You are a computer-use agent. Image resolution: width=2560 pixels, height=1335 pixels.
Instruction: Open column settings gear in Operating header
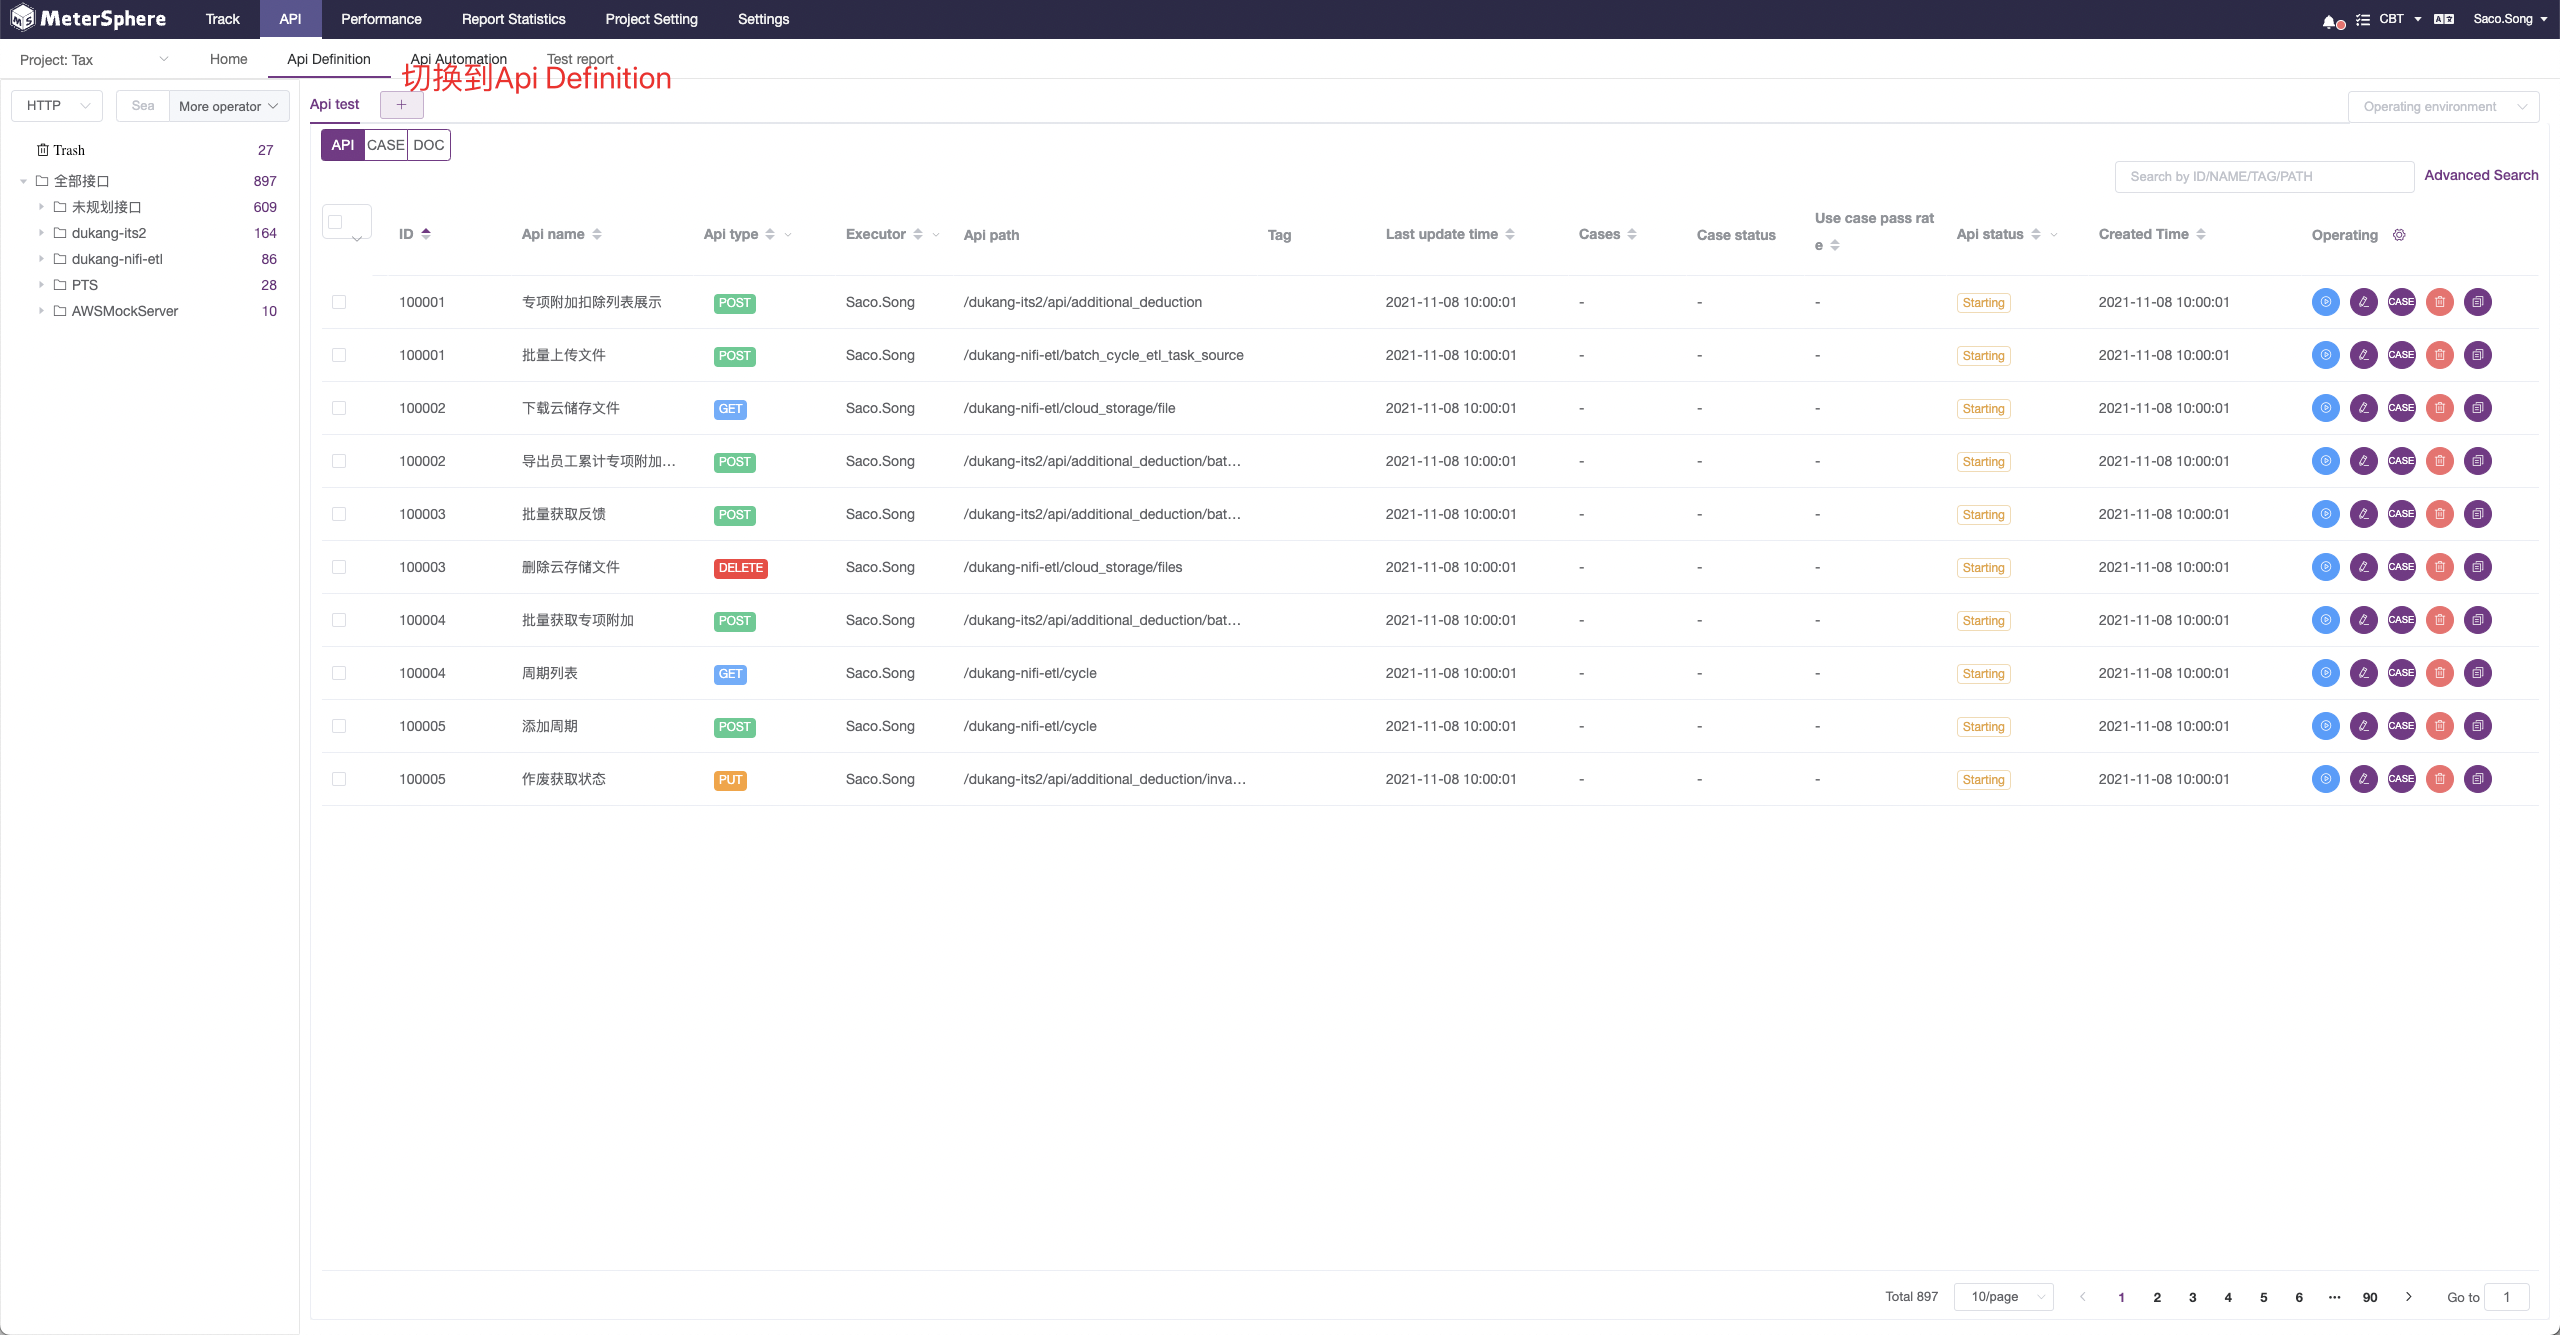click(x=2400, y=235)
